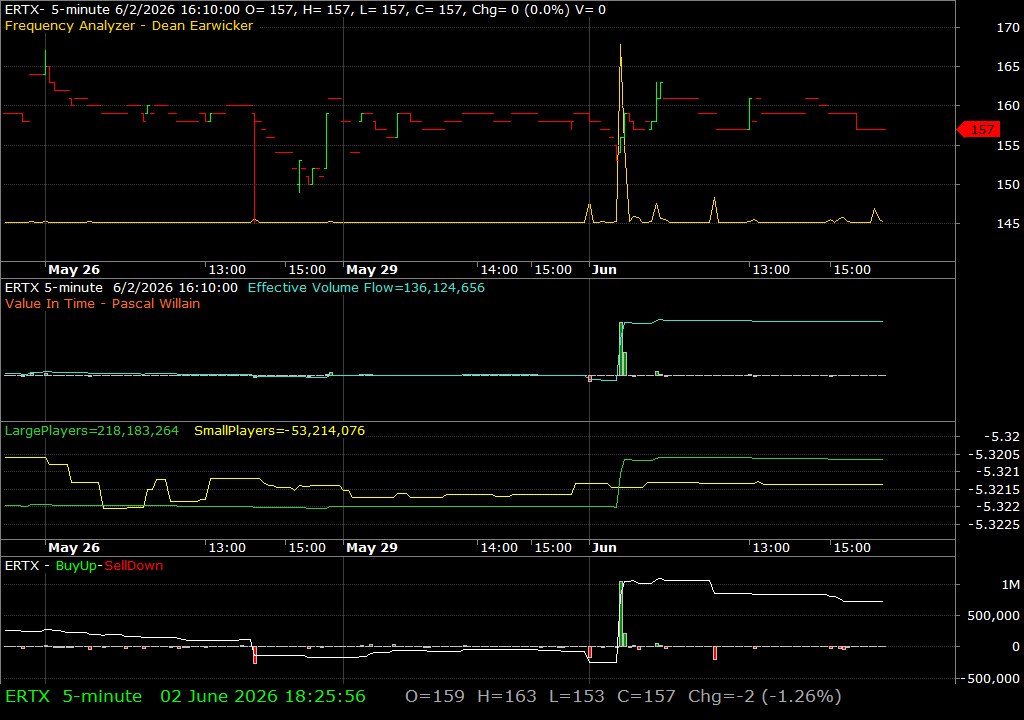Screen dimensions: 1024x720
Task: Click 'May 26' on lower time axis
Action: [74, 548]
